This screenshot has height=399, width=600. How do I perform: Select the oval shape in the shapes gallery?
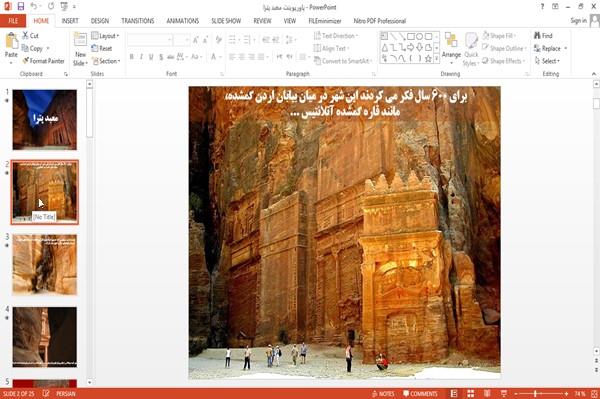pos(419,36)
